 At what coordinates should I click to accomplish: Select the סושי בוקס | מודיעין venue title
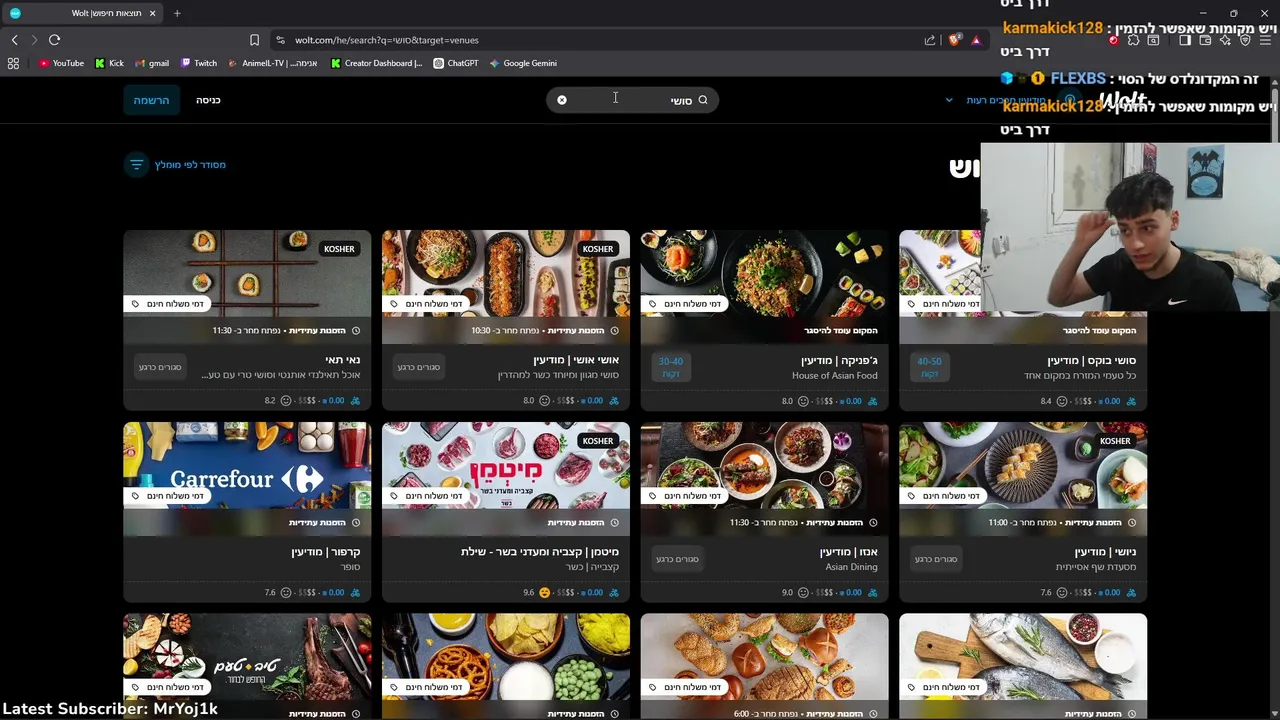pyautogui.click(x=1091, y=360)
